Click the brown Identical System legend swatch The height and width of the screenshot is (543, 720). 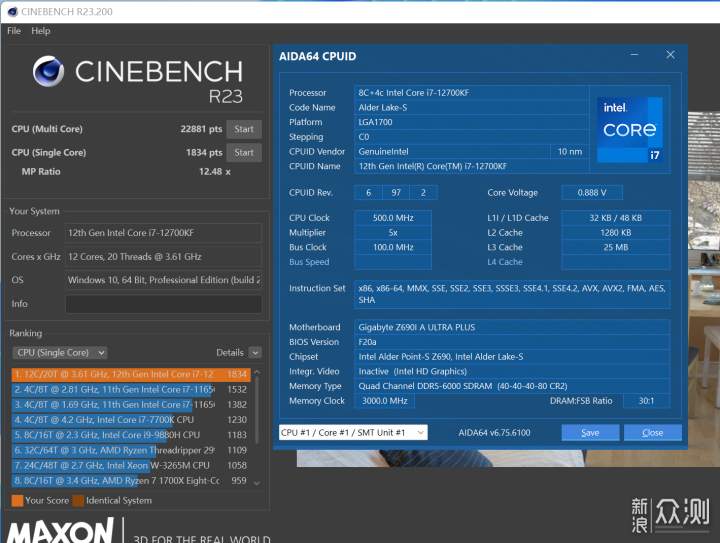[79, 500]
